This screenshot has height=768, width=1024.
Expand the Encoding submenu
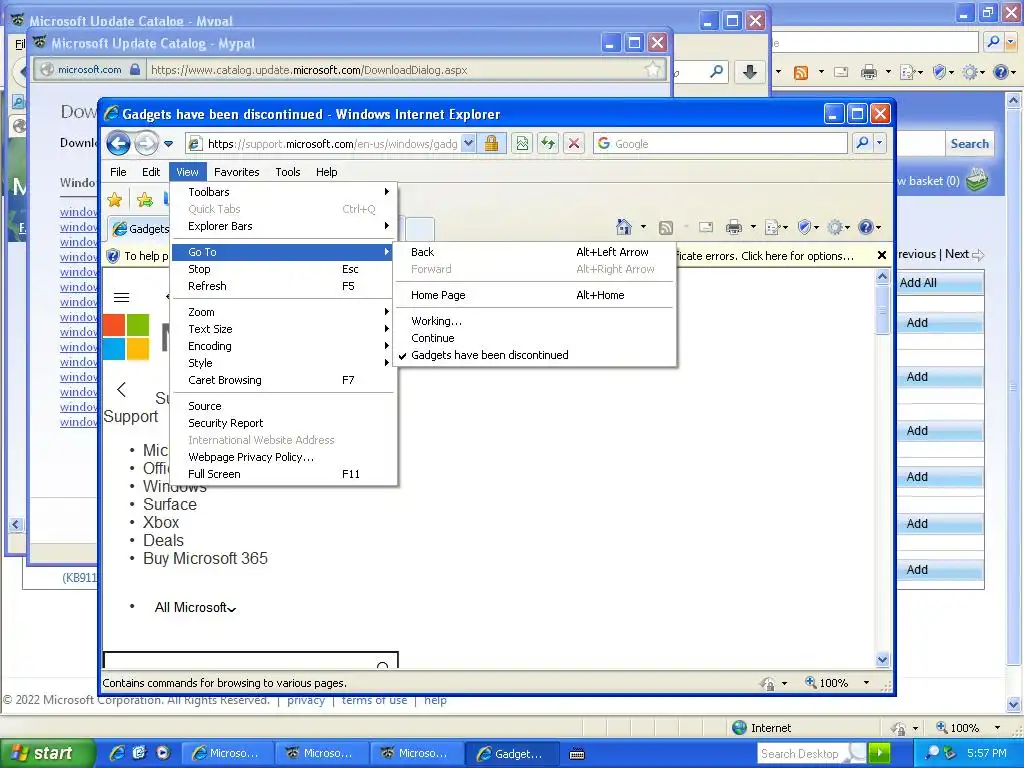tap(283, 346)
